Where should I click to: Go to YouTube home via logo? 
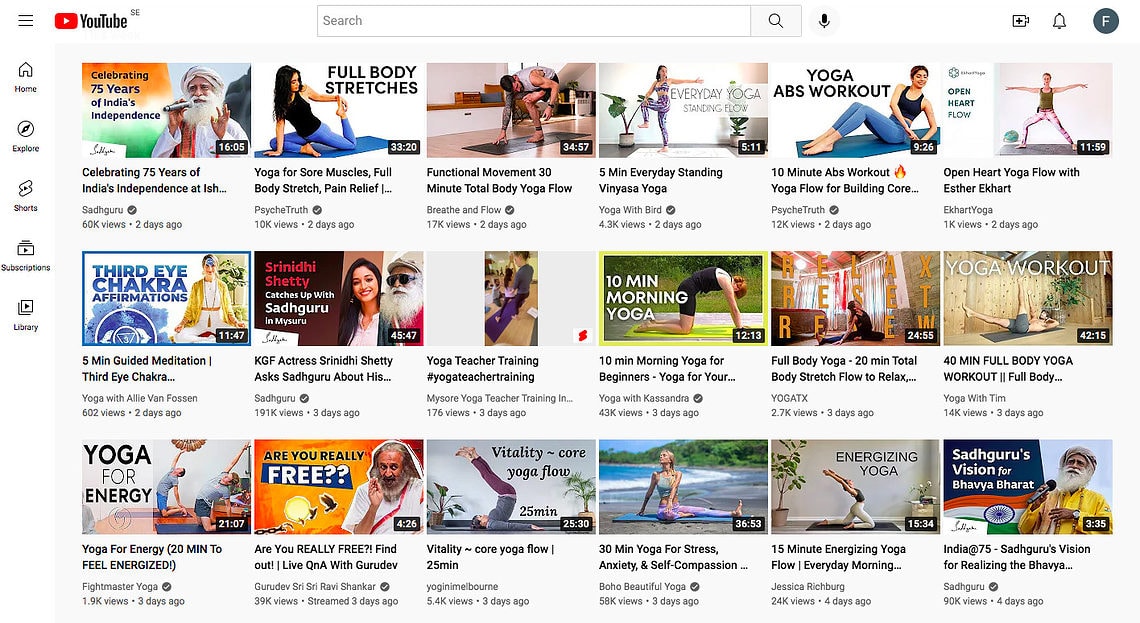pyautogui.click(x=91, y=21)
